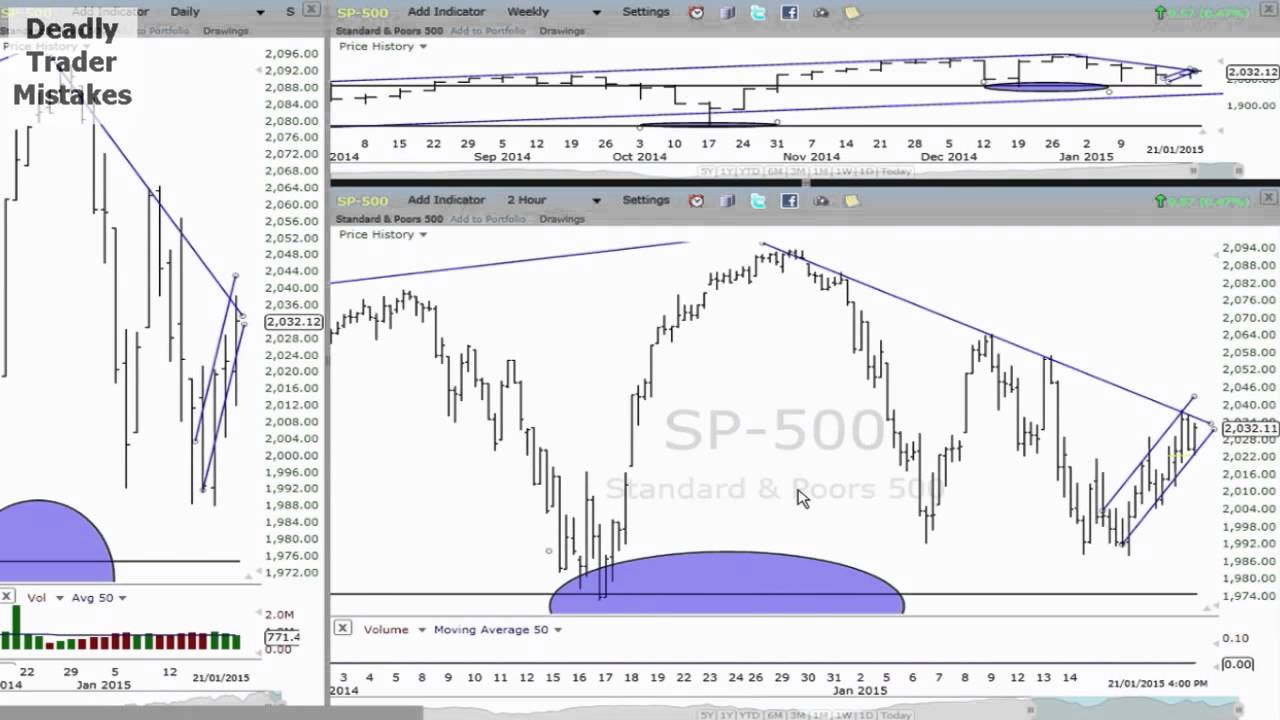
Task: Click the 0.00 volume value in 2 Hour chart
Action: (1238, 664)
